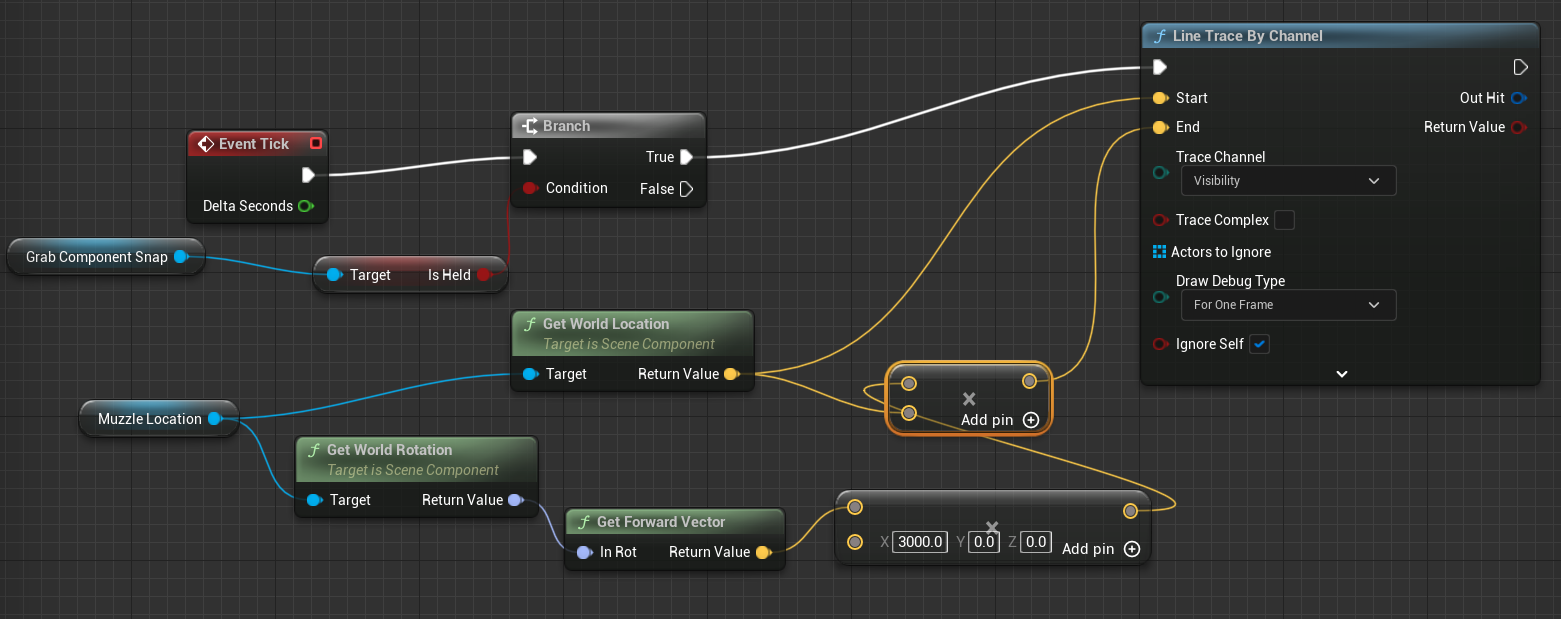Screen dimensions: 1561x619
Task: Click the Muzzle Location output pin
Action: tap(214, 419)
